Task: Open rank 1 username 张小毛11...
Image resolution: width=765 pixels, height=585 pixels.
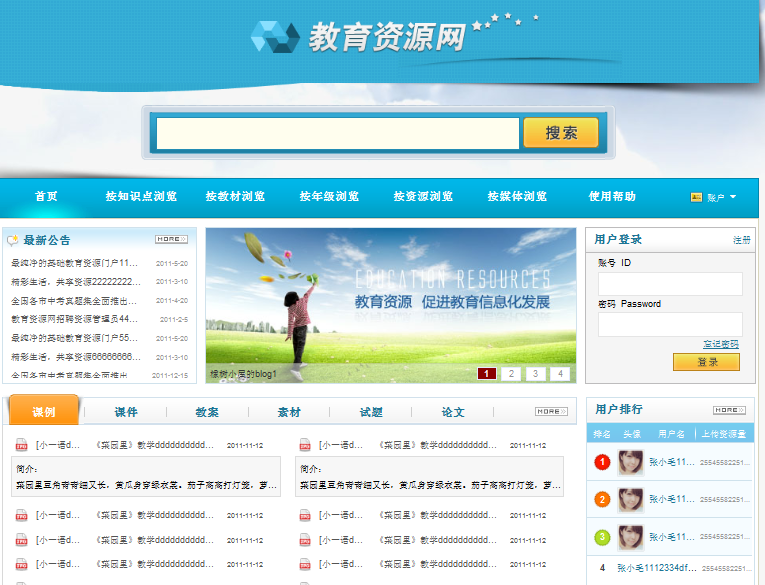Action: (671, 462)
